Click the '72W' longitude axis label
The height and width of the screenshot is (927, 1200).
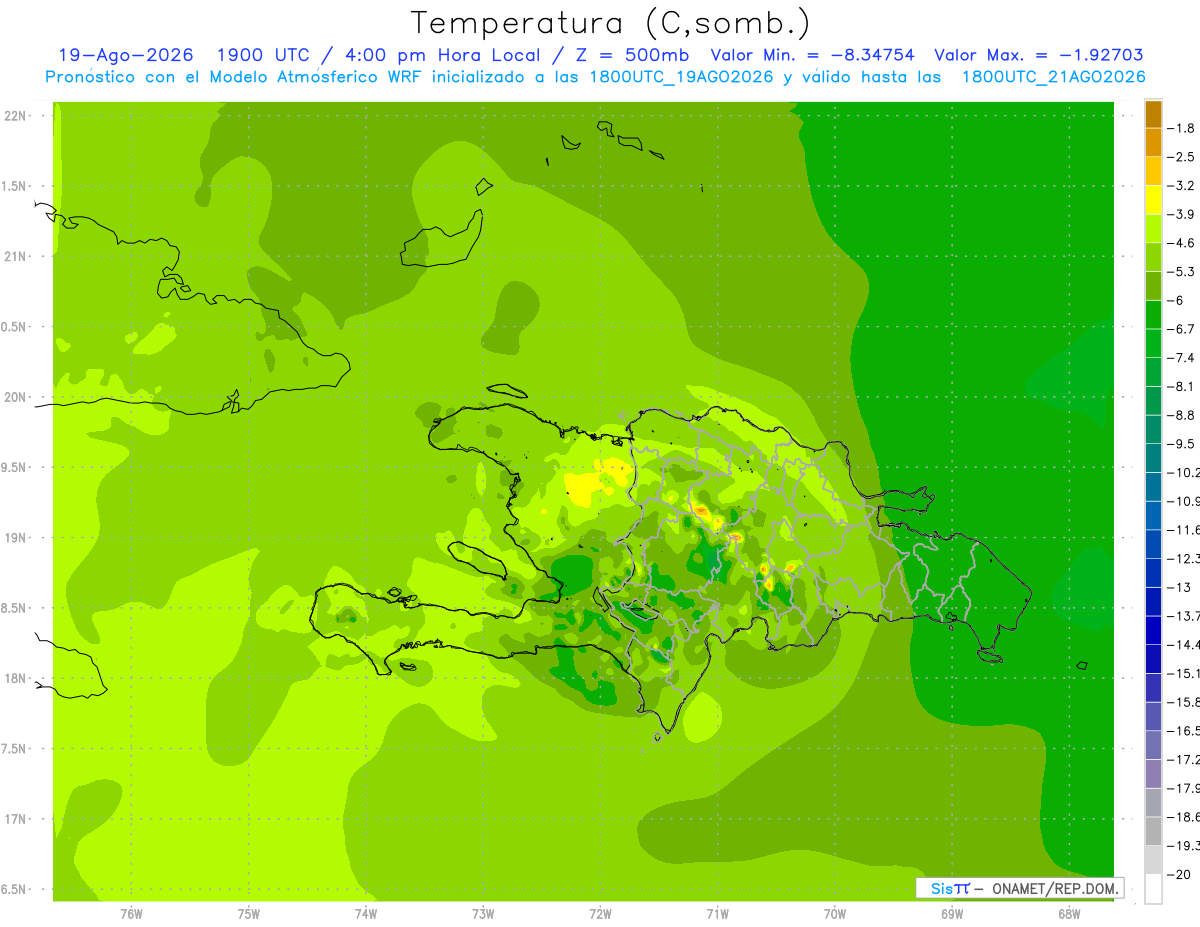(x=600, y=913)
